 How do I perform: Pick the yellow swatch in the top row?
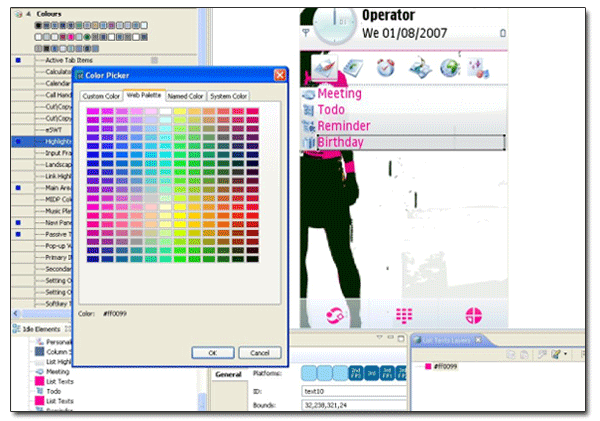(x=179, y=111)
